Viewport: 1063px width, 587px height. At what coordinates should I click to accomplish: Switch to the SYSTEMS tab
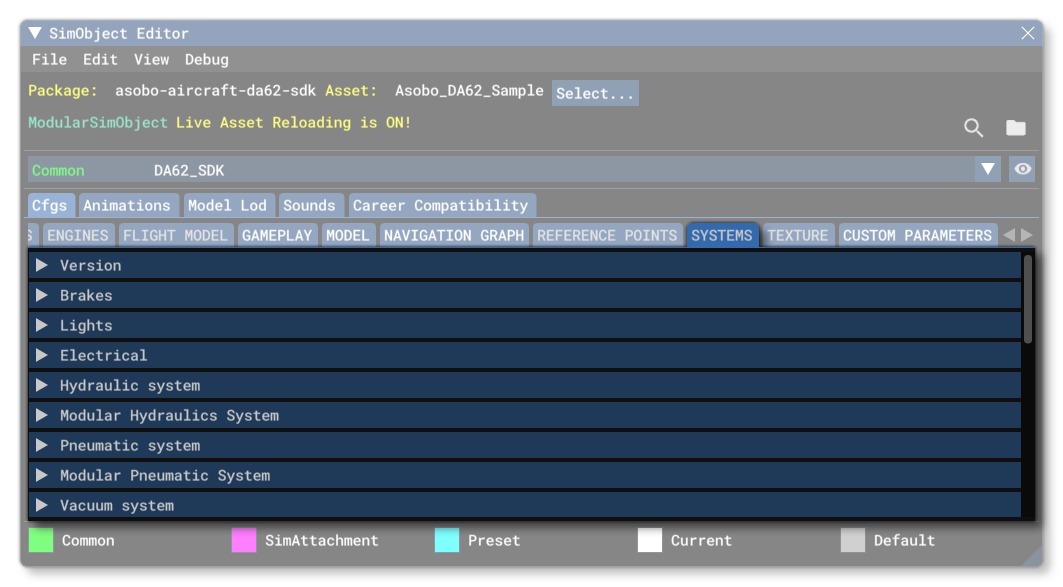click(722, 234)
